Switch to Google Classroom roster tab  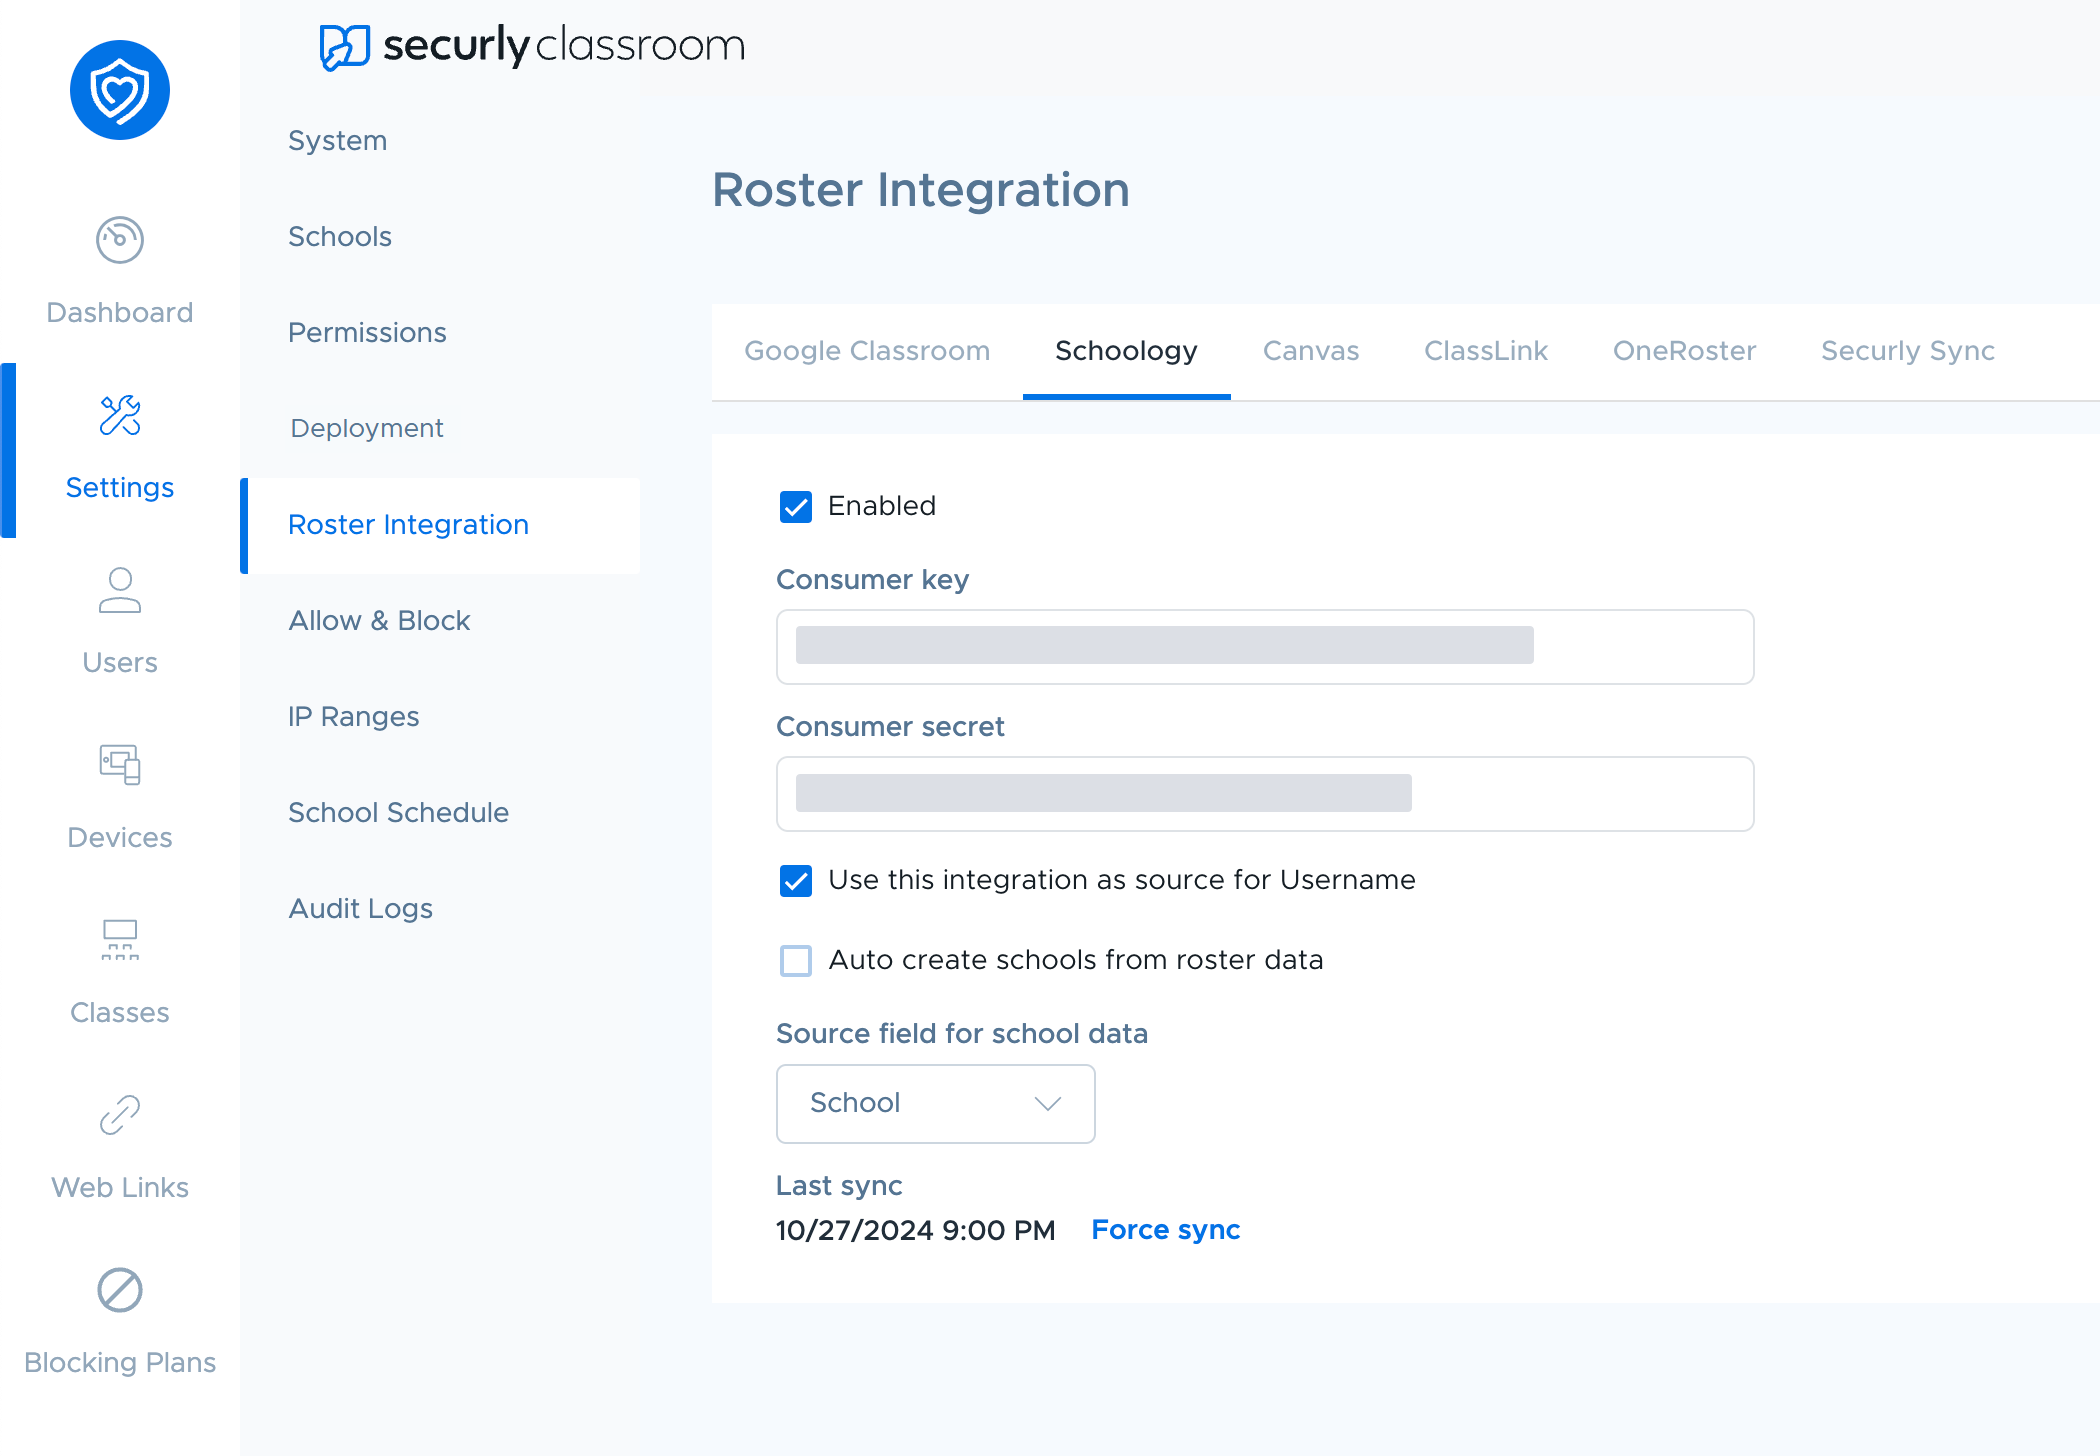tap(868, 351)
